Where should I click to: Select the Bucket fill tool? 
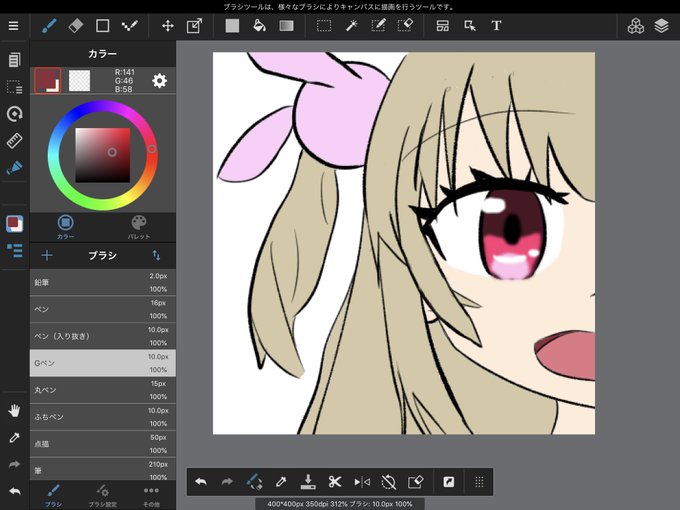[259, 26]
